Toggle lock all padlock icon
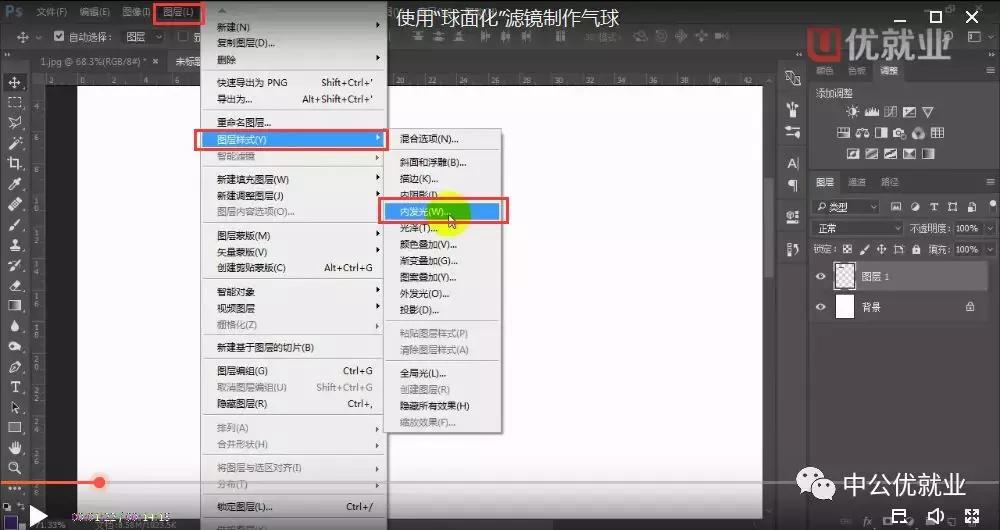Image resolution: width=1000 pixels, height=530 pixels. pyautogui.click(x=916, y=249)
